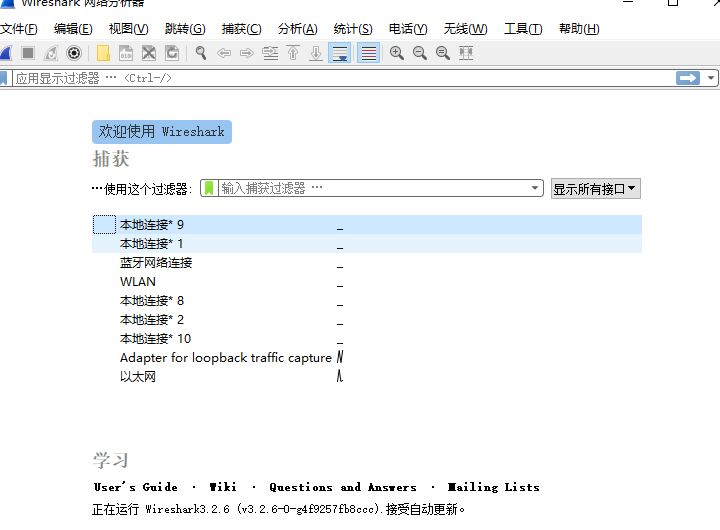
Task: Open 显示所有接口 dropdown
Action: tap(596, 189)
